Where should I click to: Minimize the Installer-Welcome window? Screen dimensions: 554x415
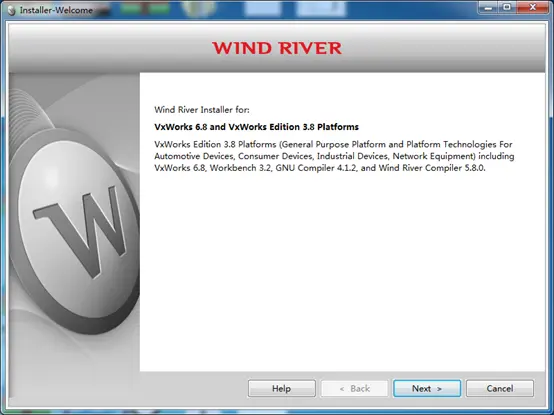click(488, 7)
